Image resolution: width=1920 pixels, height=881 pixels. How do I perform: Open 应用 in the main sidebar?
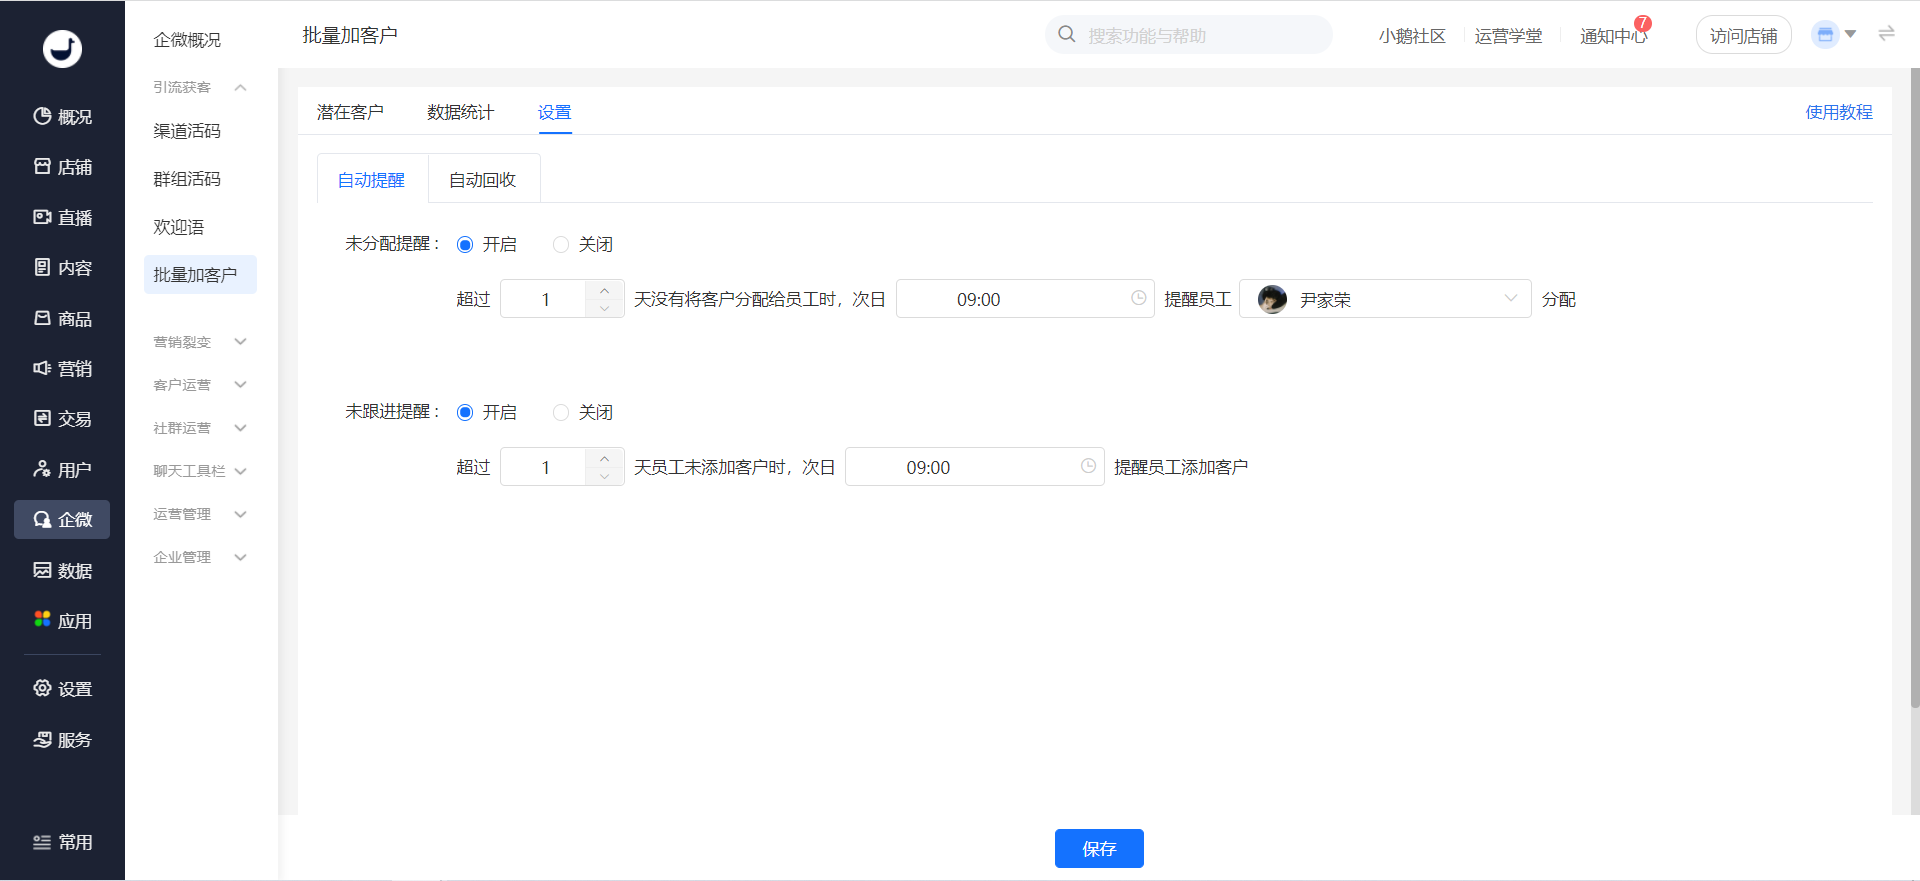pyautogui.click(x=62, y=621)
